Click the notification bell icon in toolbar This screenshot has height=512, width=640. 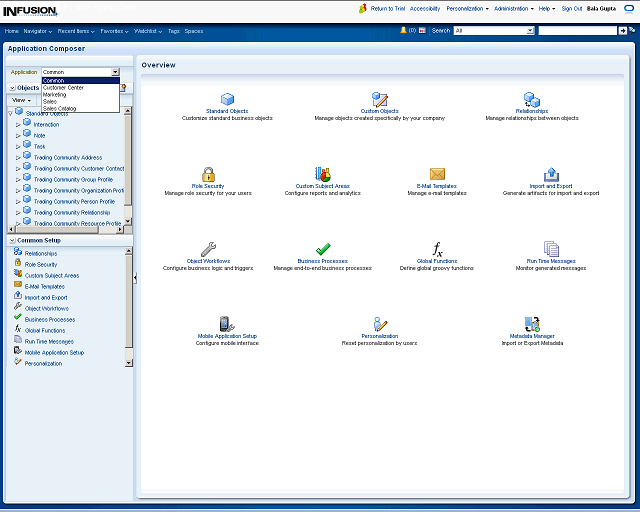point(403,30)
